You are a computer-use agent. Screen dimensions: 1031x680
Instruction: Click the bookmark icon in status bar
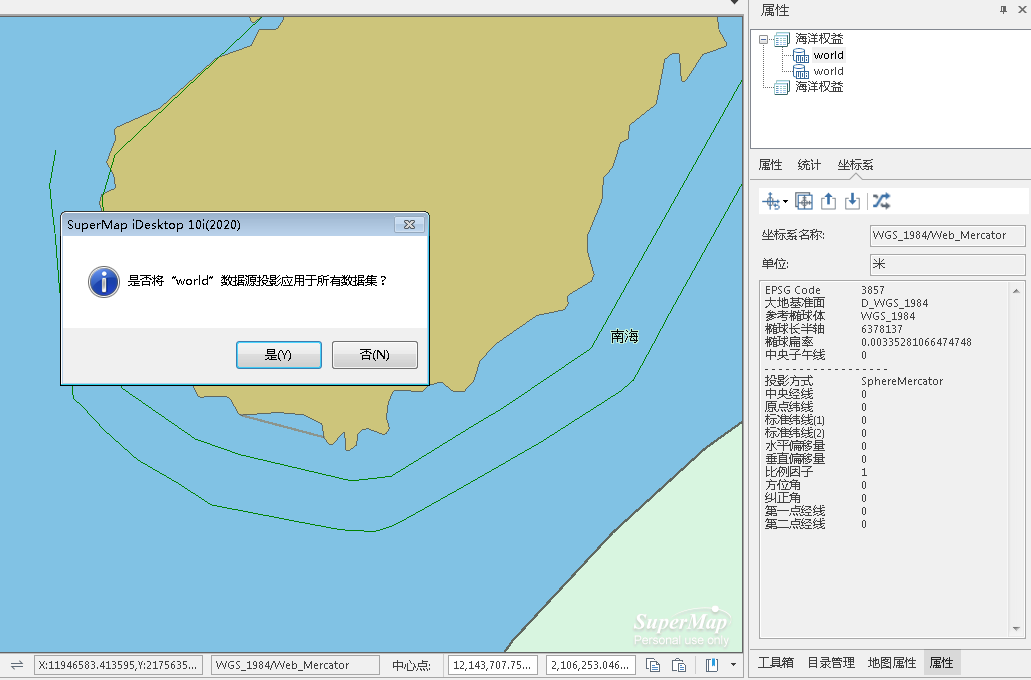click(712, 665)
